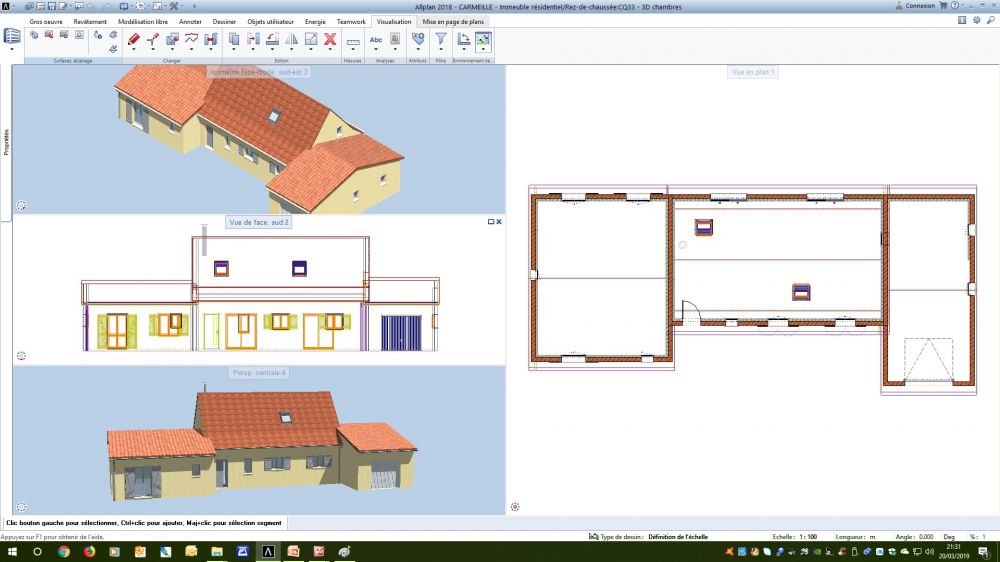Click the Angle value field in status bar
The image size is (1000, 562).
tap(926, 537)
